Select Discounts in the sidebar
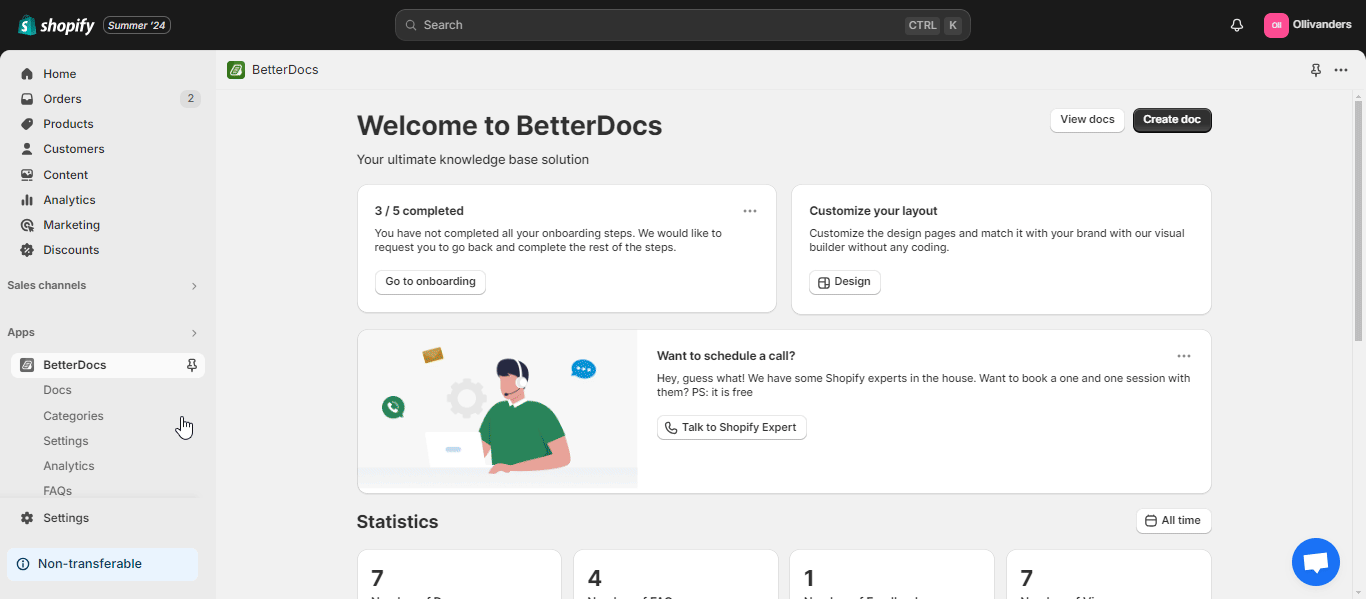 (x=69, y=249)
